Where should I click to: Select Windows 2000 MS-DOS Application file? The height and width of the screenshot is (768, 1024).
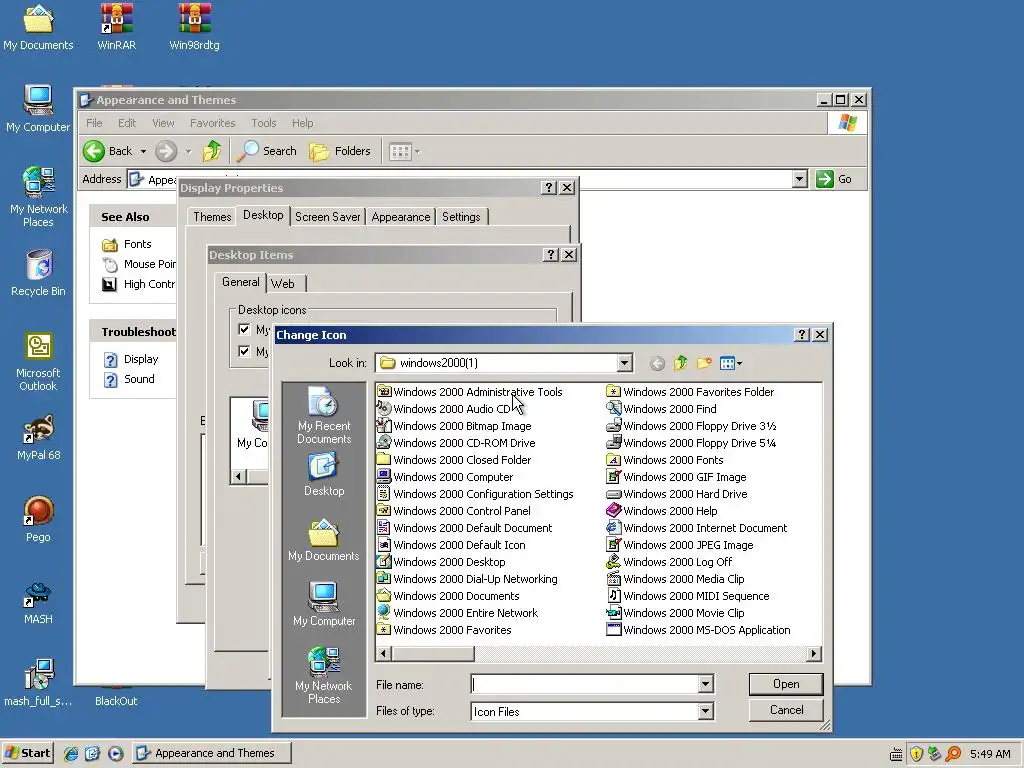(699, 630)
